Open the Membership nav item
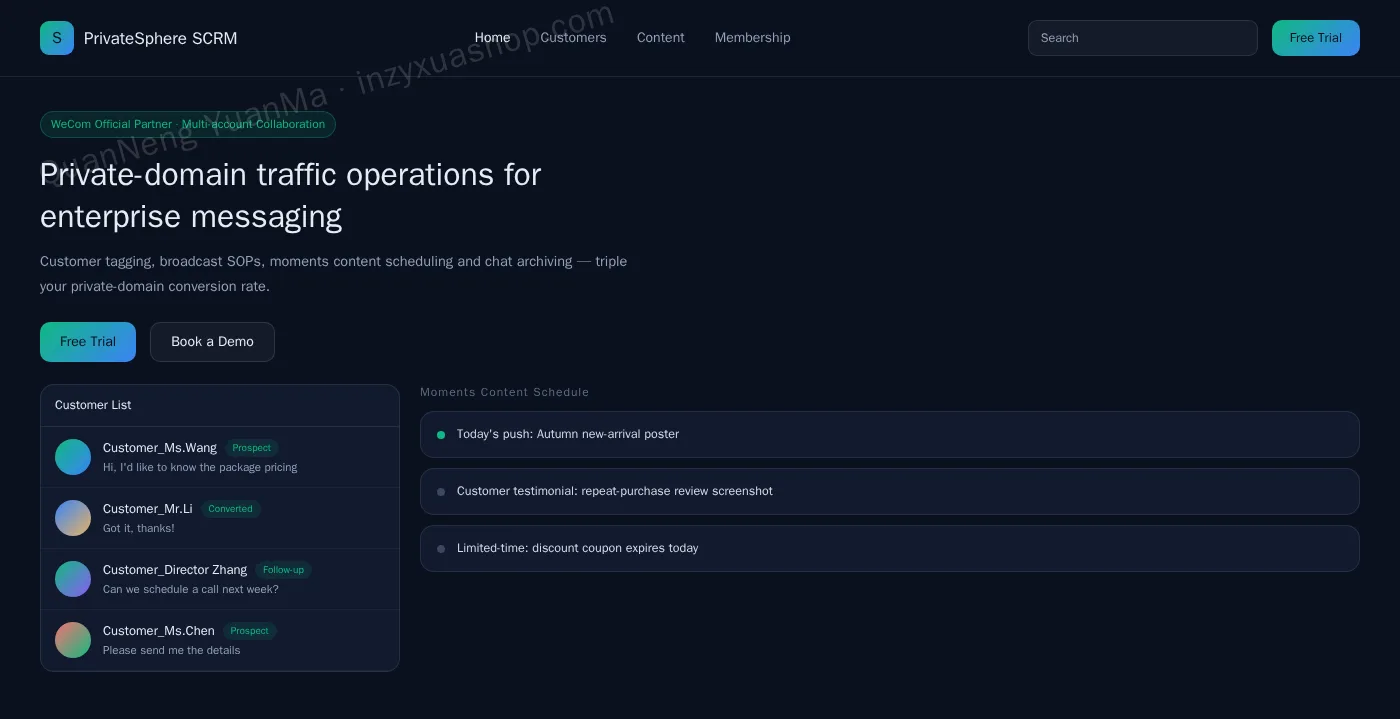1400x719 pixels. 752,38
